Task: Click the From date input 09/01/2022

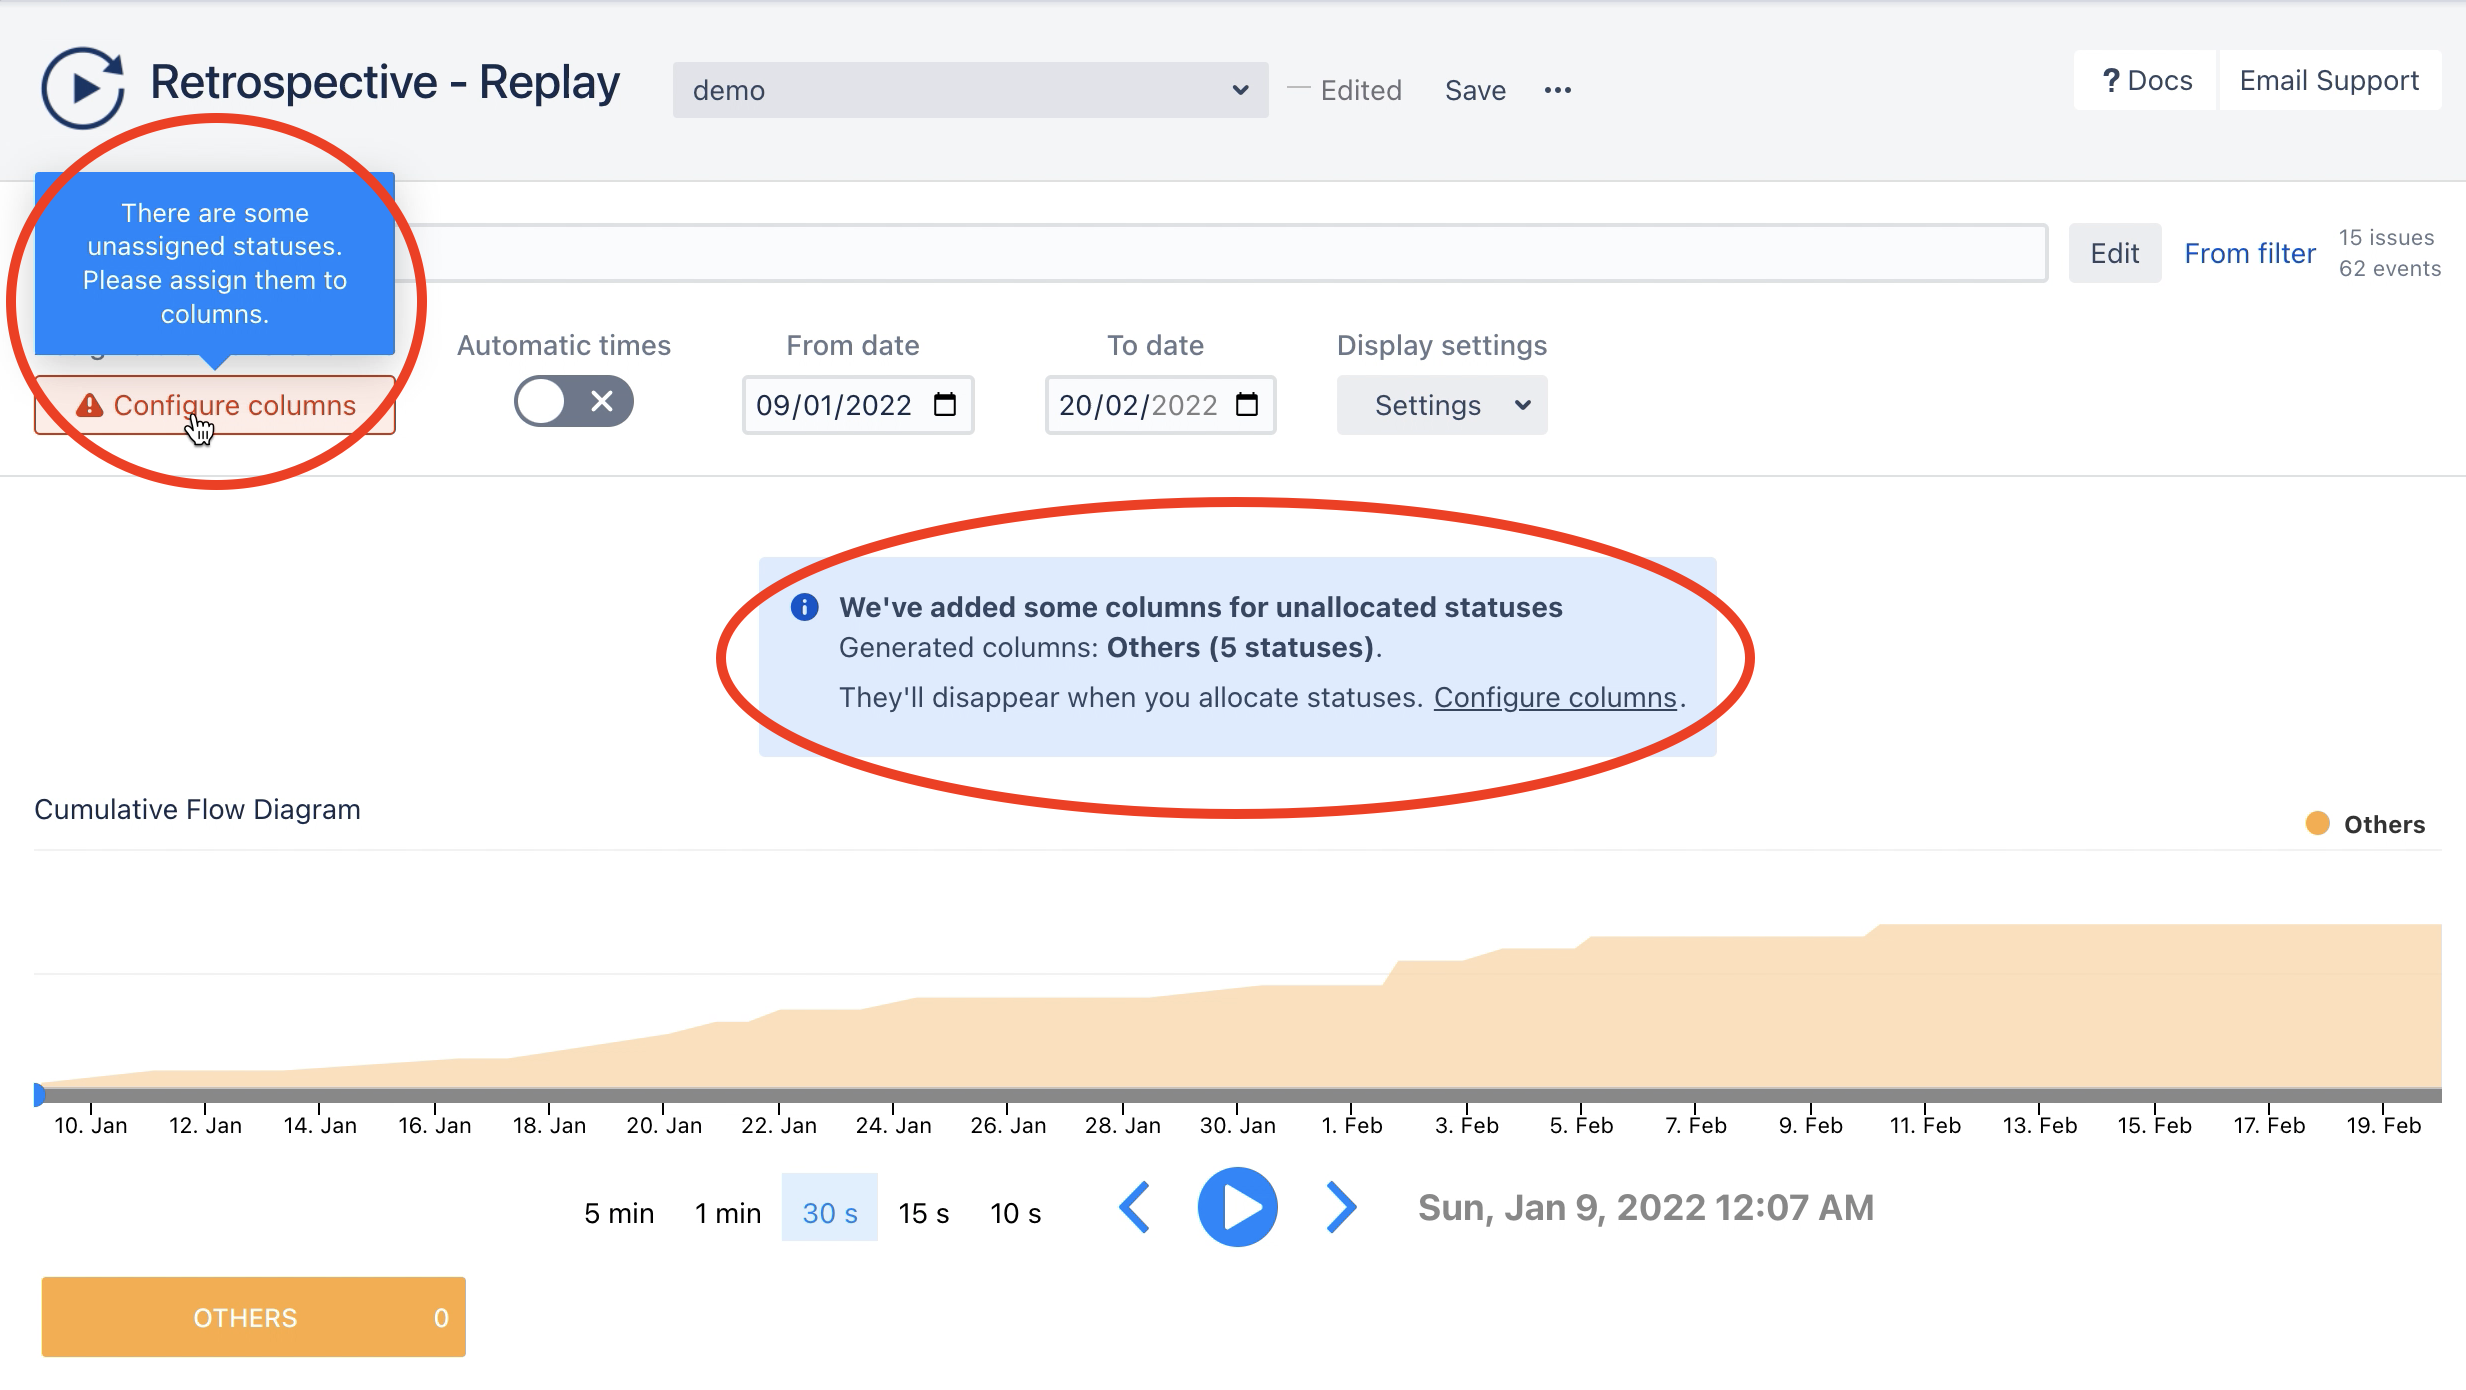Action: pyautogui.click(x=858, y=405)
